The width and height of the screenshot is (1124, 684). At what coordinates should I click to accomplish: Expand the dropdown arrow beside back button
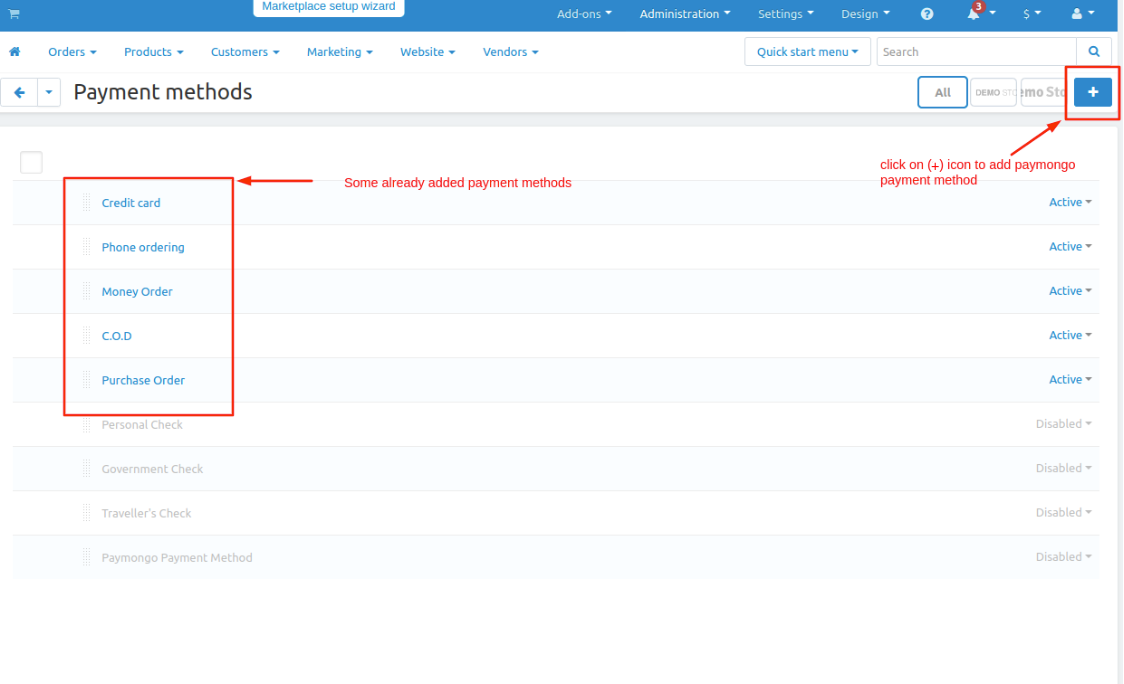49,92
